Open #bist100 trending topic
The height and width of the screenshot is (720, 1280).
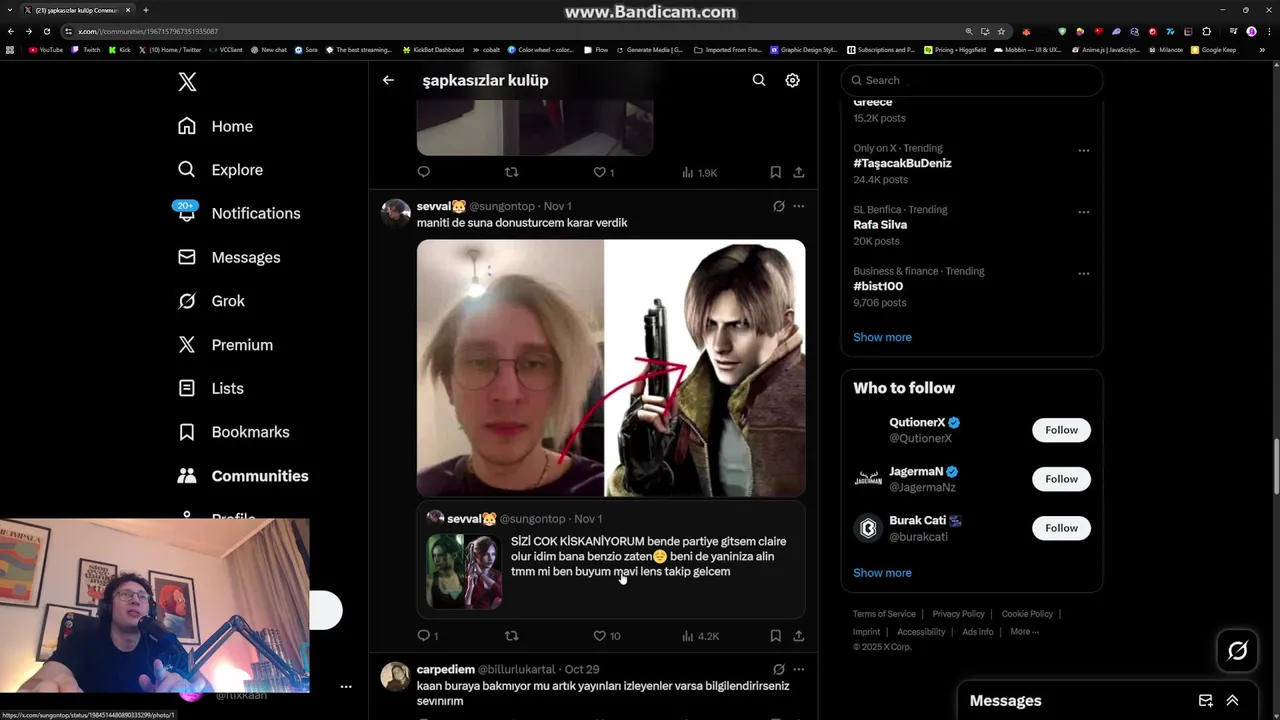(878, 286)
